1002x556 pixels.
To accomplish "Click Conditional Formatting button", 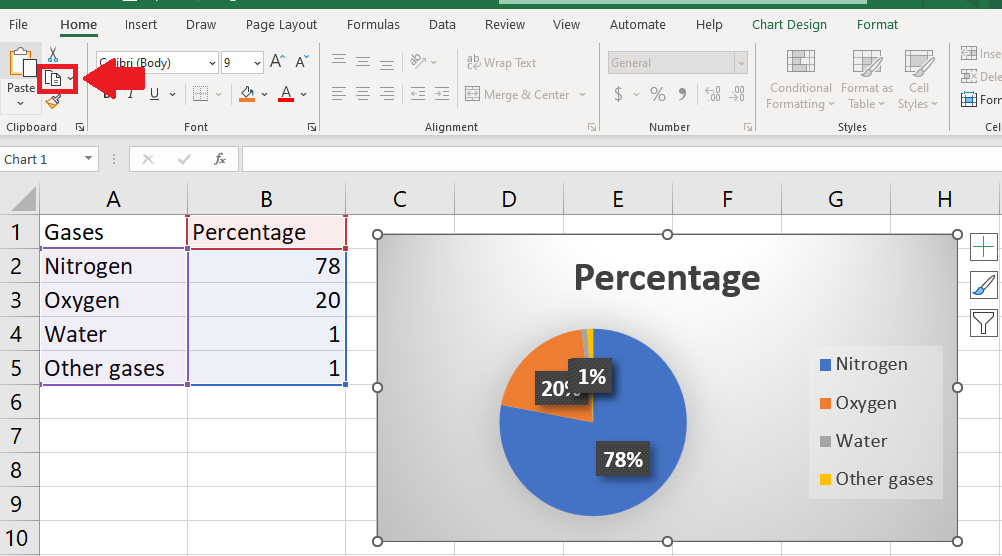I will click(801, 79).
